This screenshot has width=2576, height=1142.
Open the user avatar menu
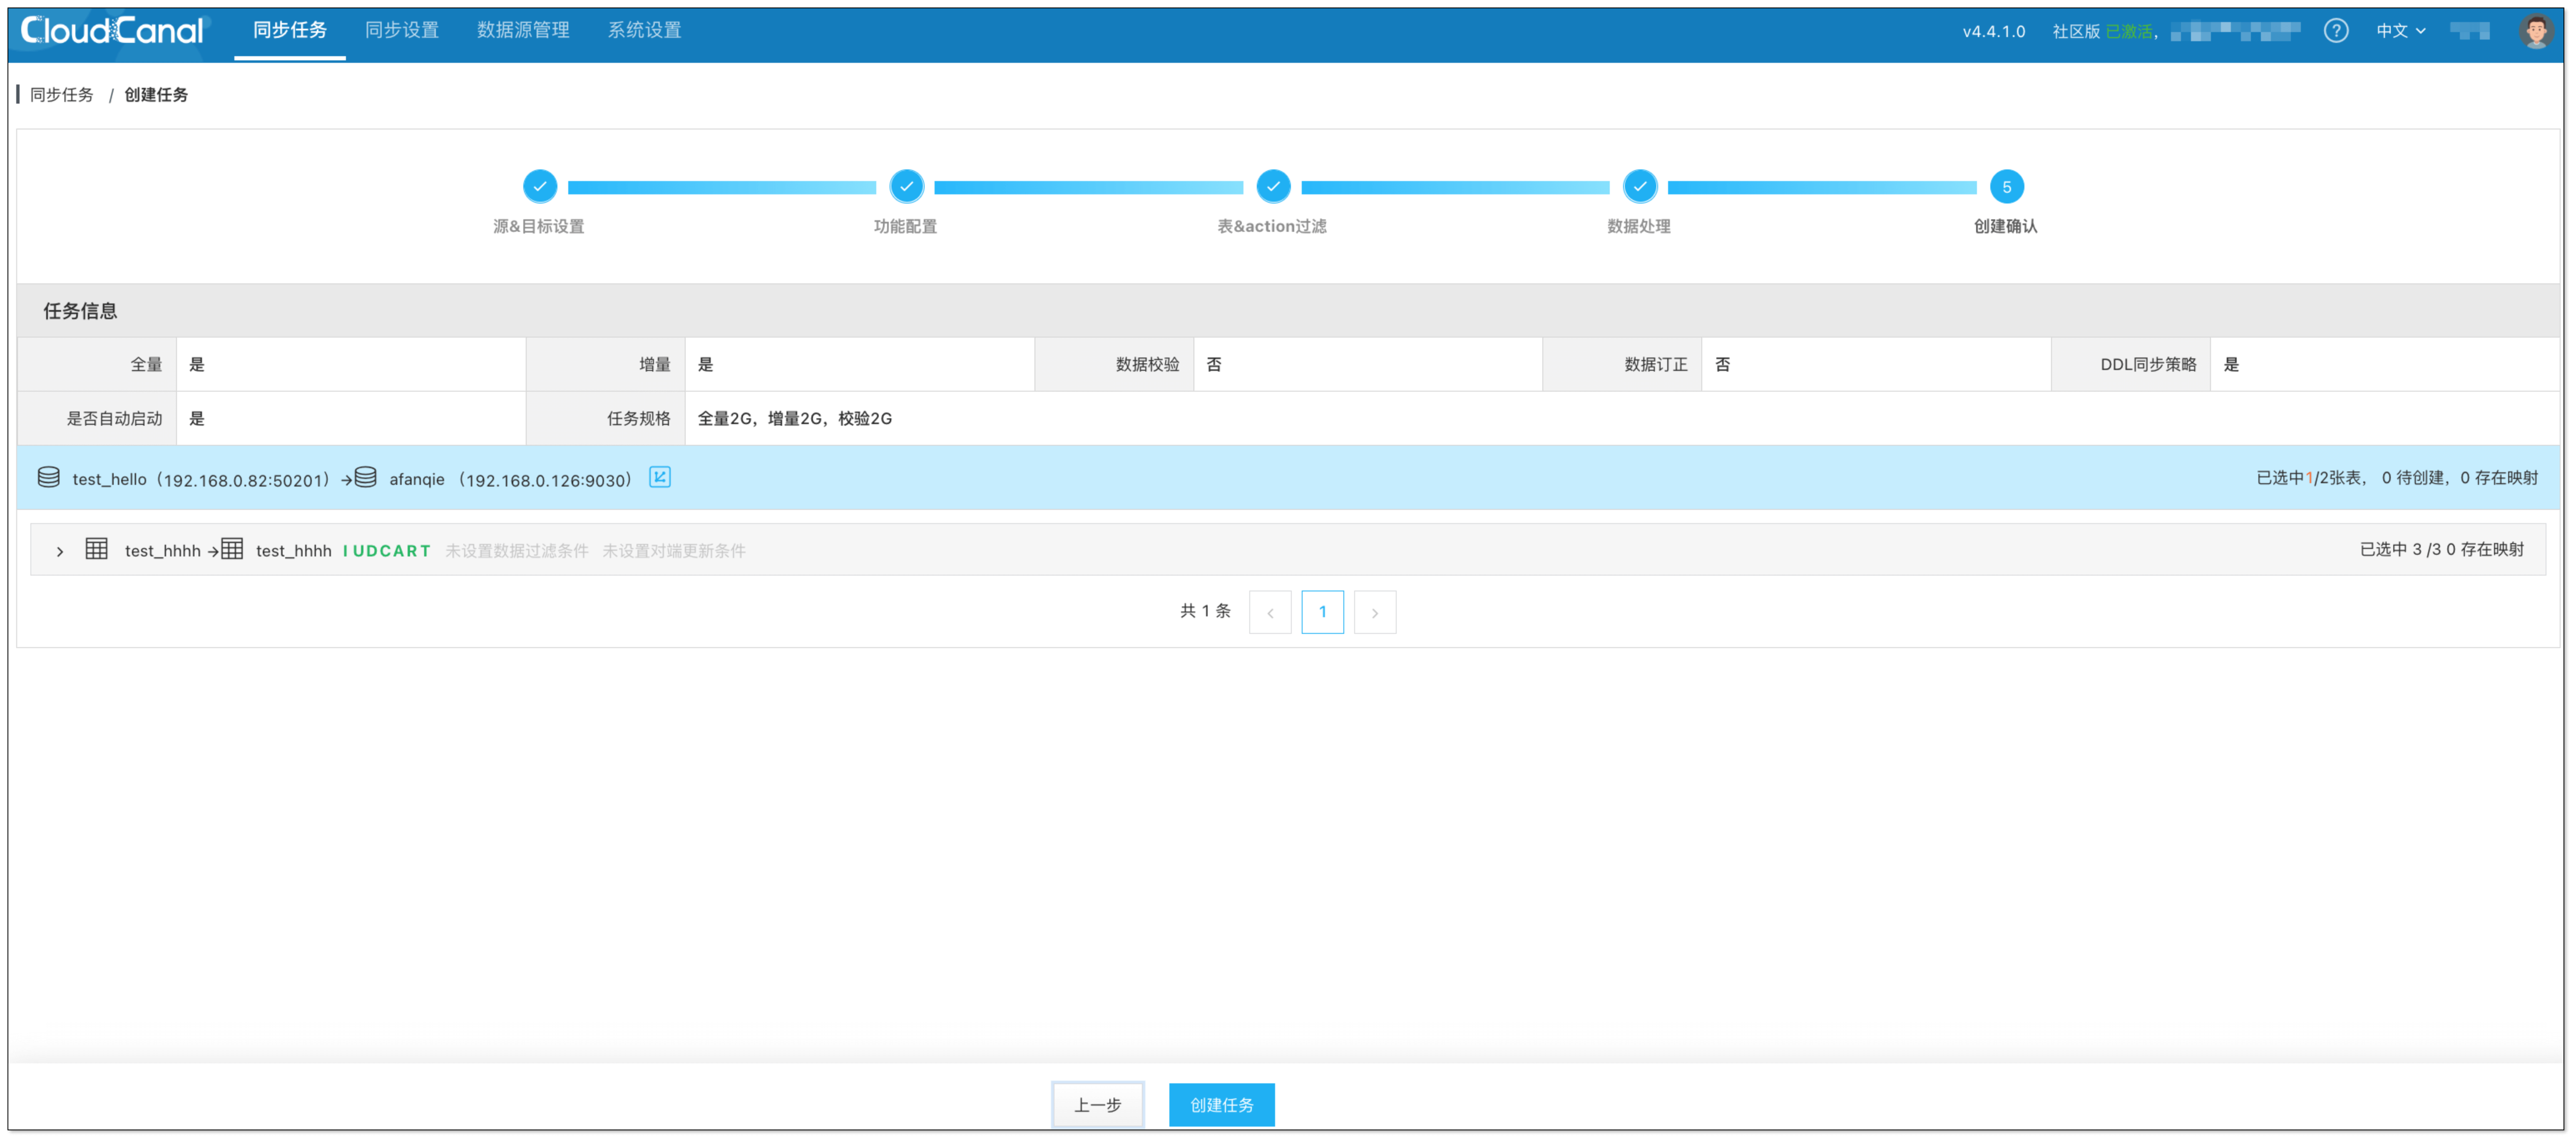pyautogui.click(x=2535, y=31)
